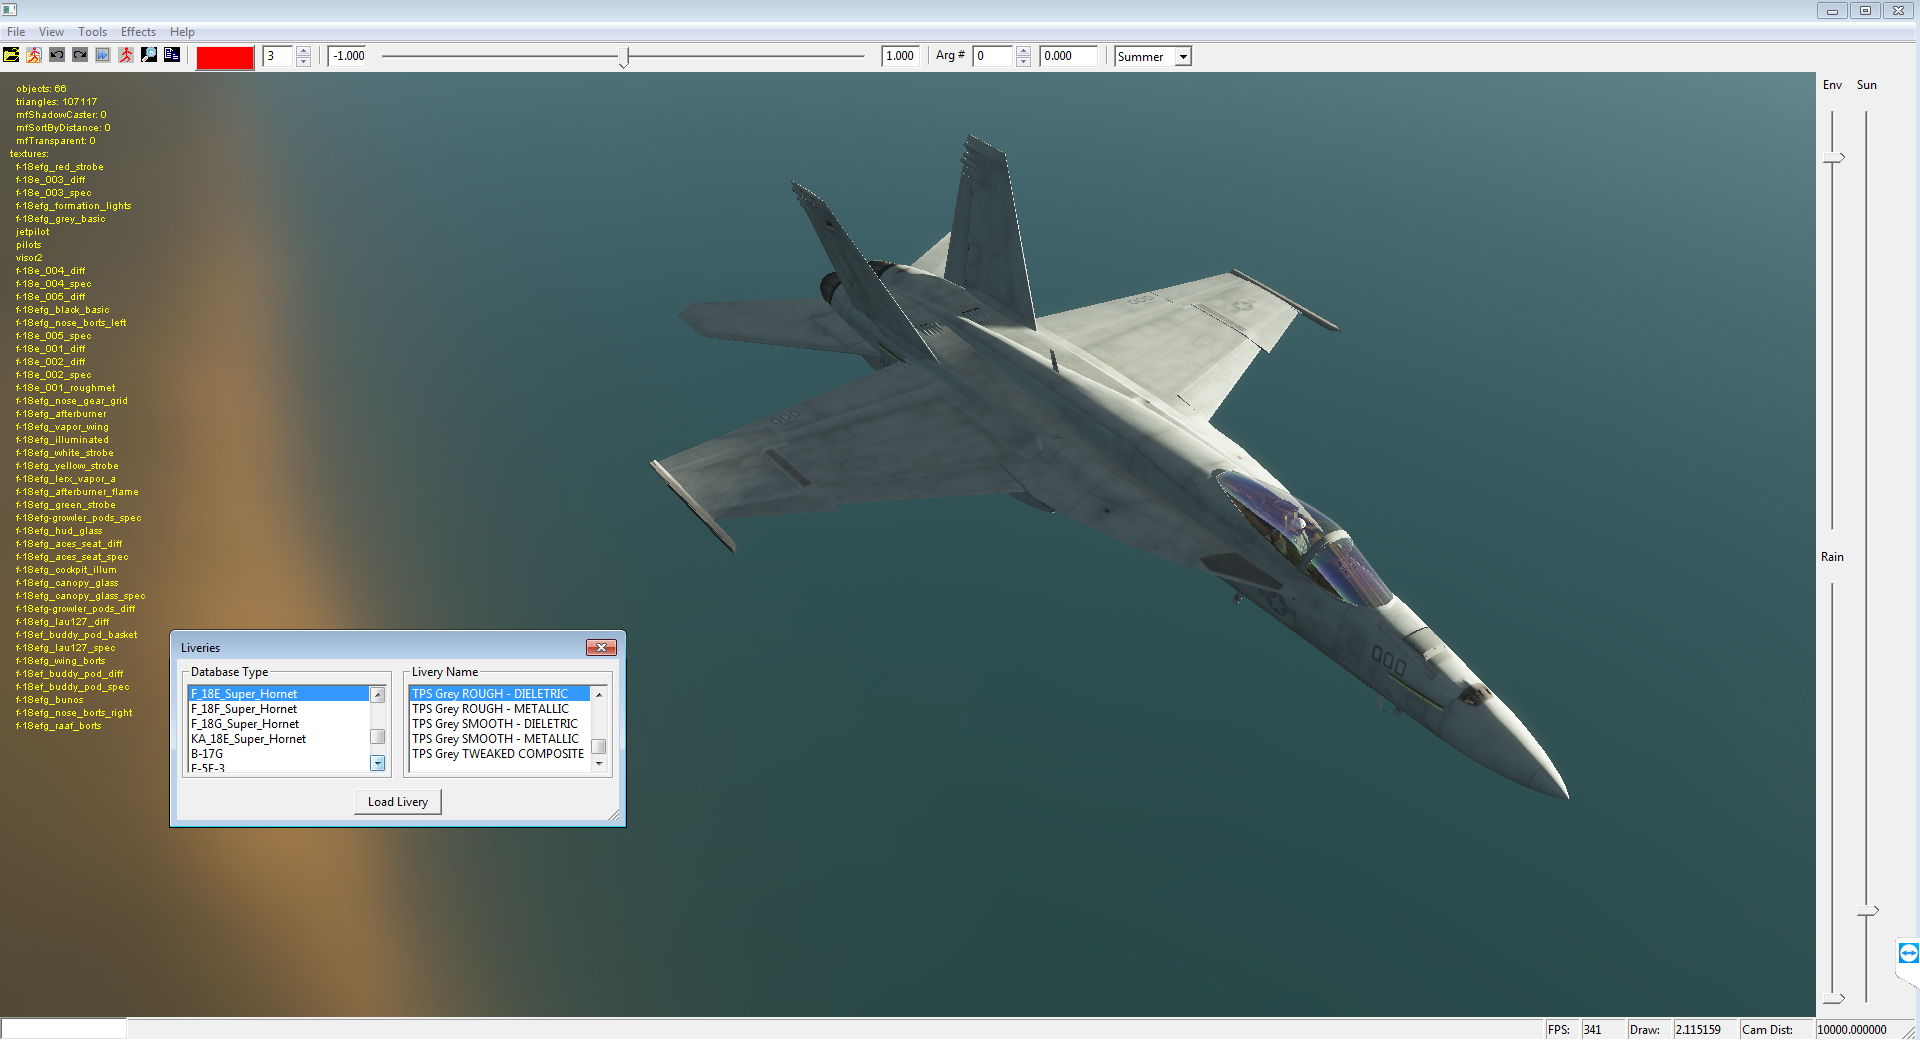The width and height of the screenshot is (1920, 1040).
Task: Click the undo arrow toolbar icon
Action: 57,55
